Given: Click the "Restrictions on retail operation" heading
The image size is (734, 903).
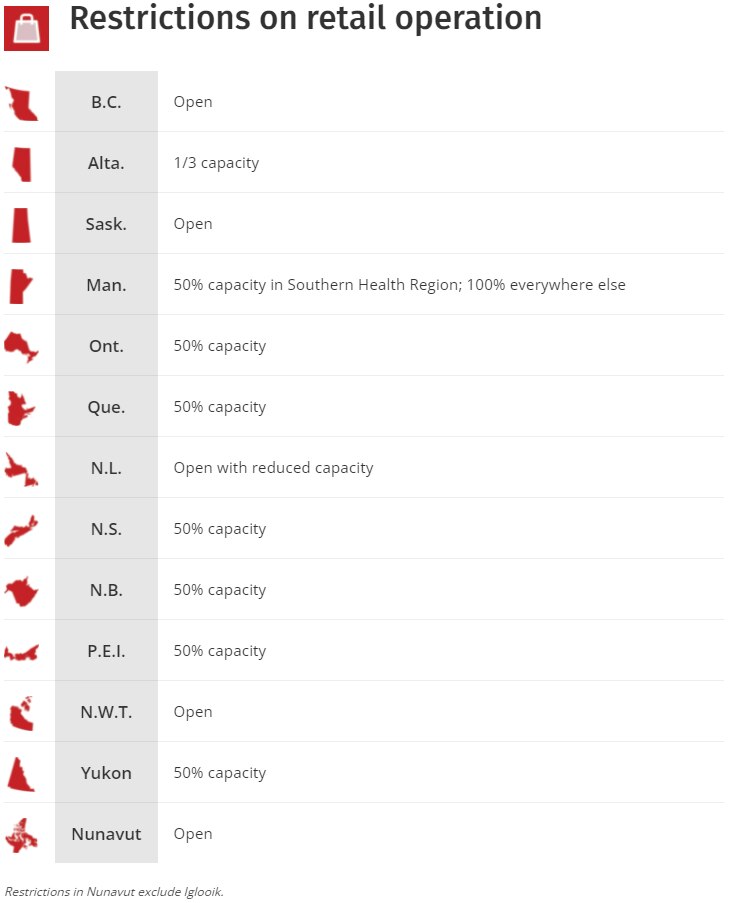Looking at the screenshot, I should coord(305,18).
